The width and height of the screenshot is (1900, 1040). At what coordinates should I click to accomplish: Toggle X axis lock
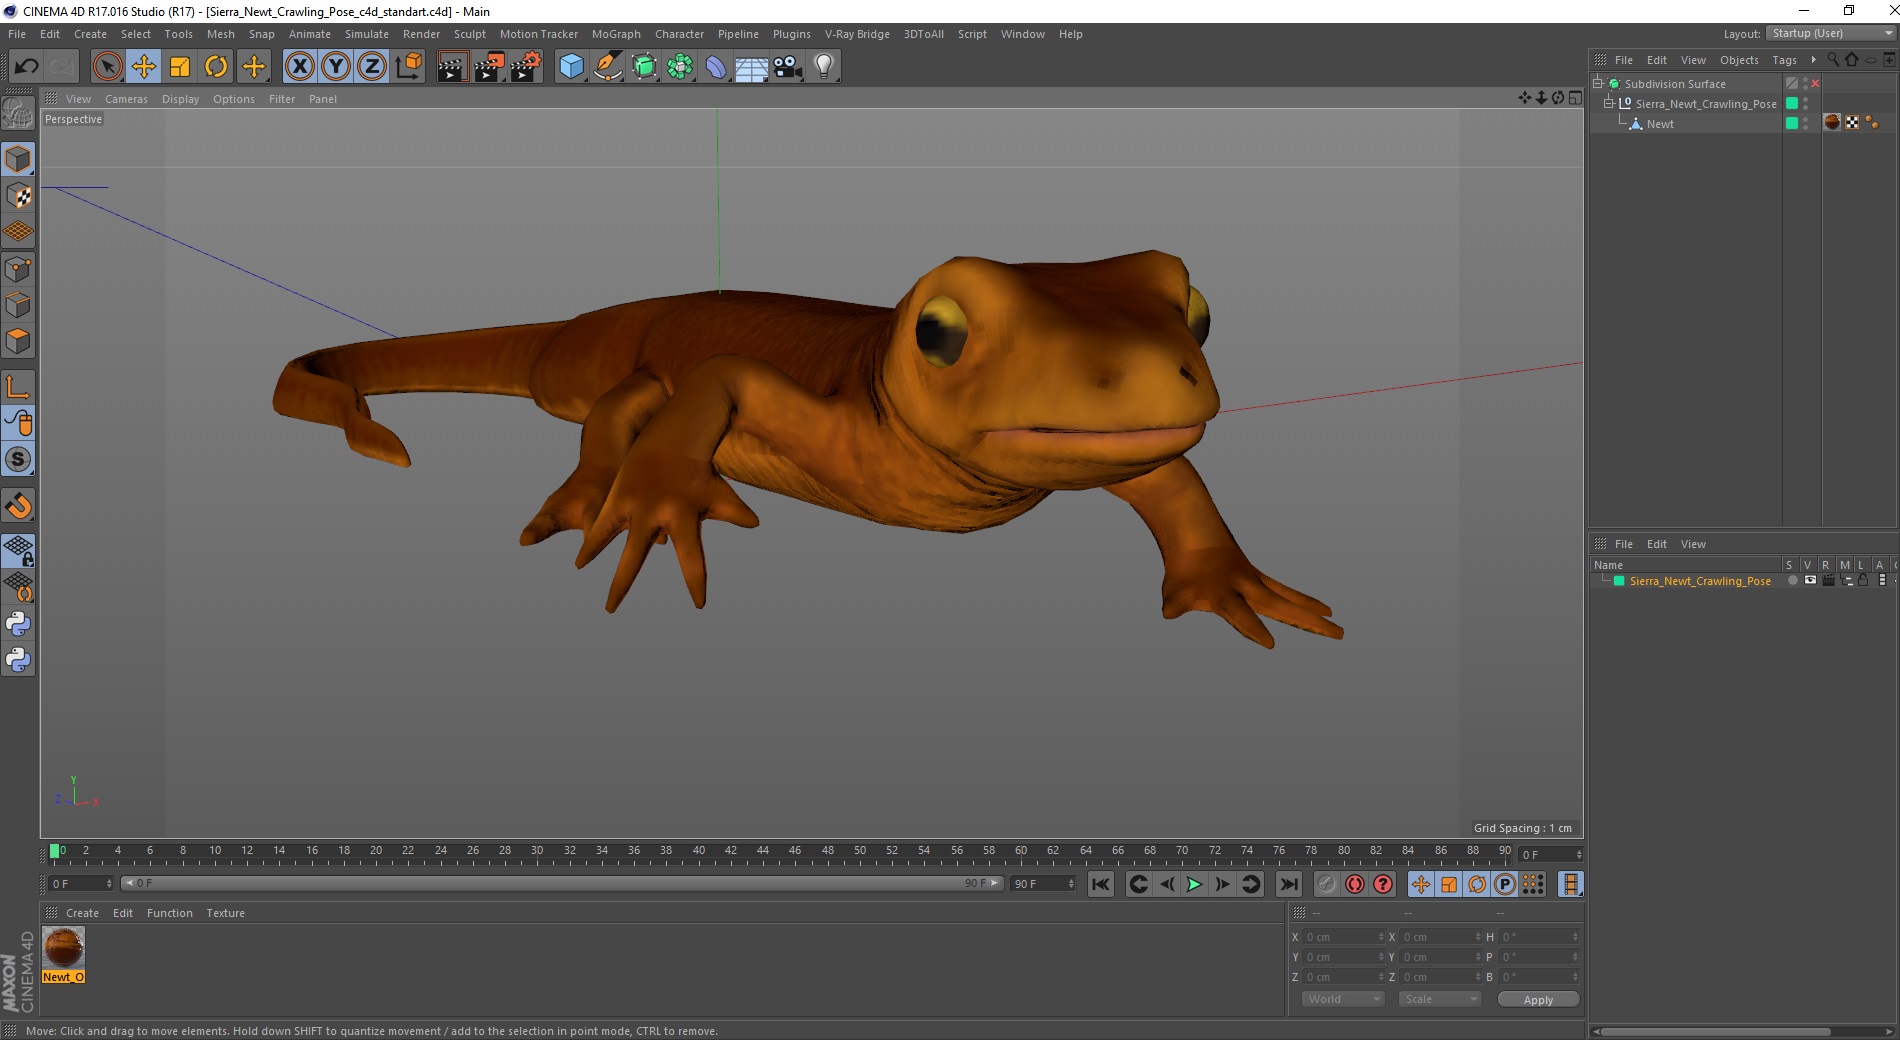coord(299,67)
